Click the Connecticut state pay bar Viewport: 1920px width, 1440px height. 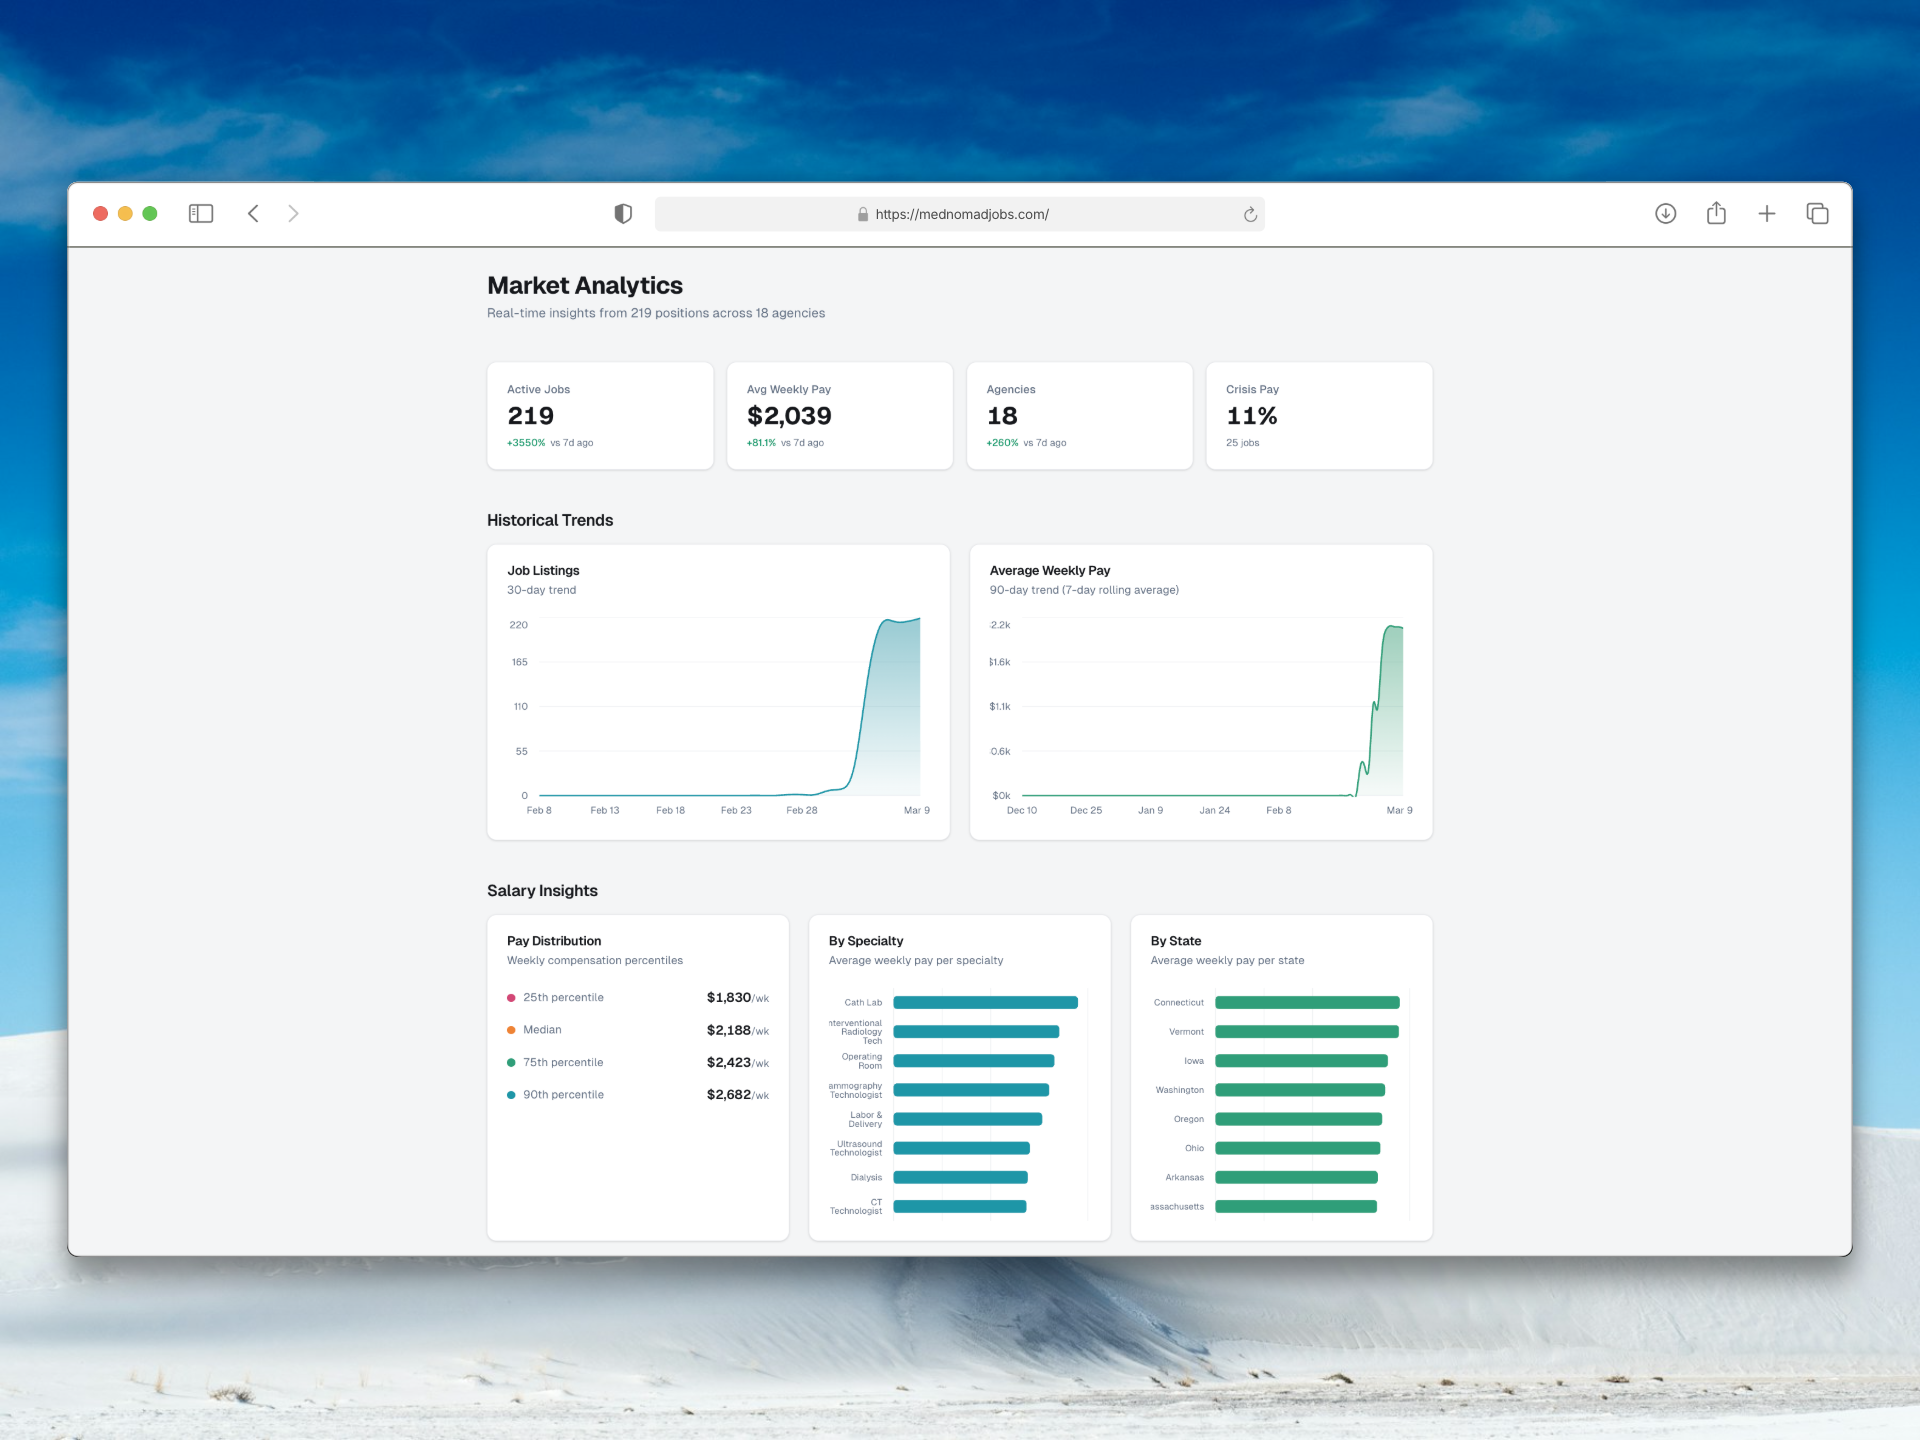pyautogui.click(x=1306, y=1002)
